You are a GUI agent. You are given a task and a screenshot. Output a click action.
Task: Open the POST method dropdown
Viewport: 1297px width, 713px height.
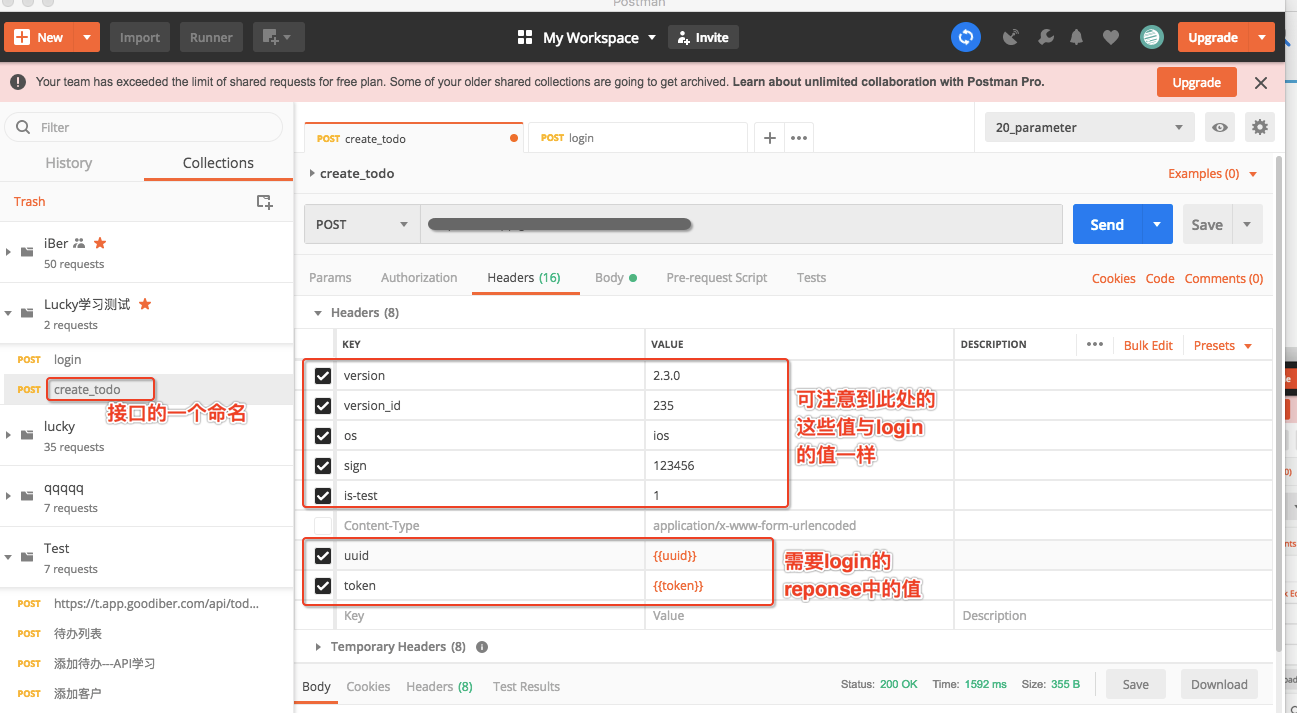[362, 224]
